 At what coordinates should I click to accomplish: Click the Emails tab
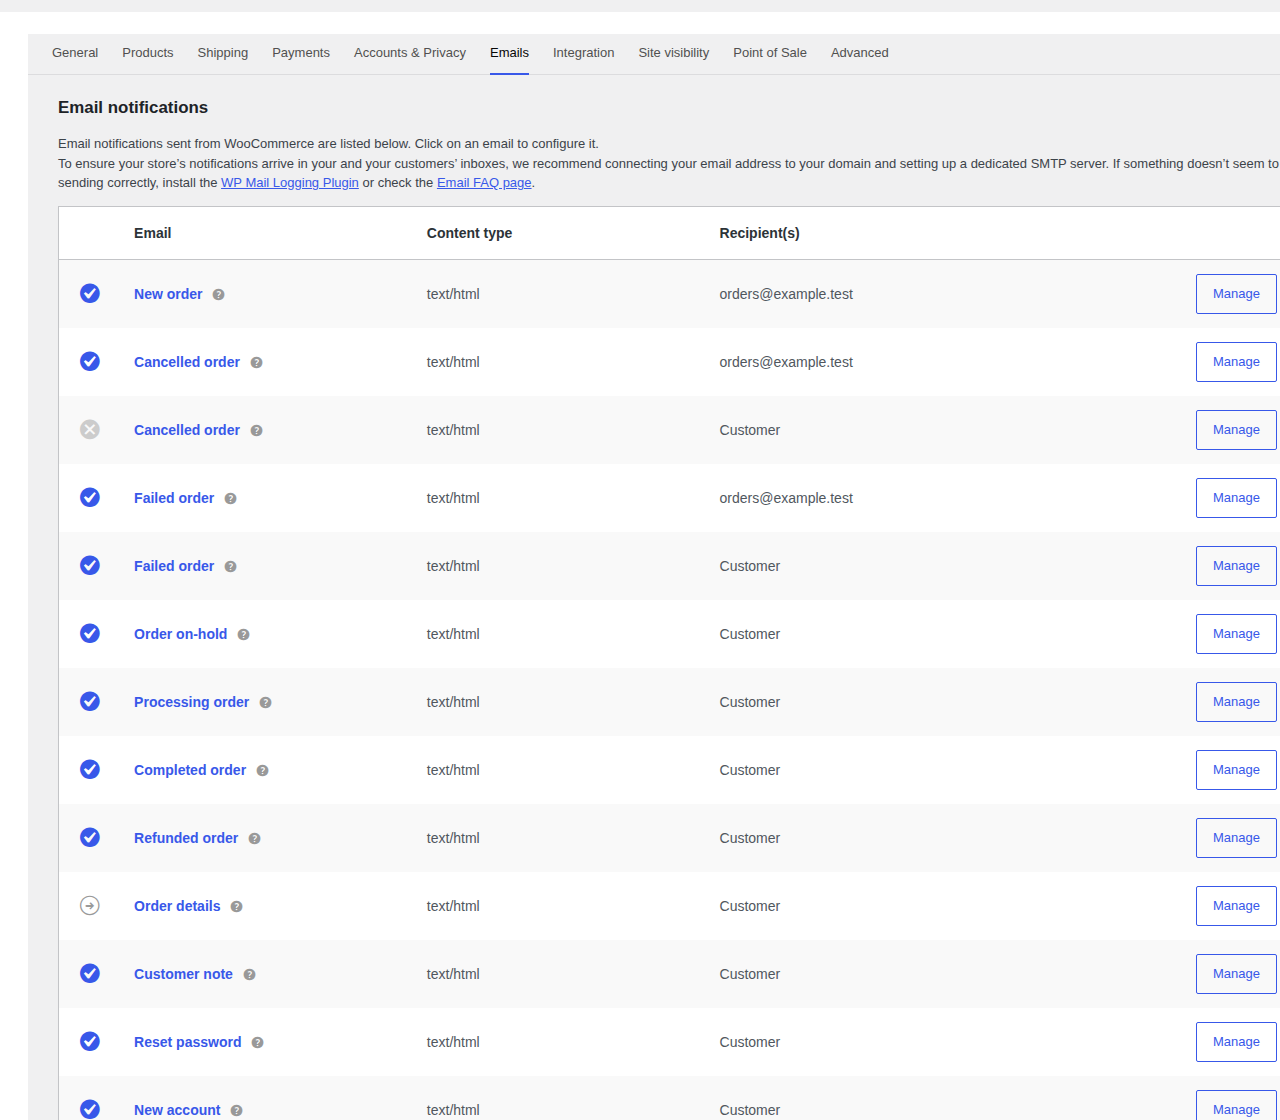click(x=510, y=53)
